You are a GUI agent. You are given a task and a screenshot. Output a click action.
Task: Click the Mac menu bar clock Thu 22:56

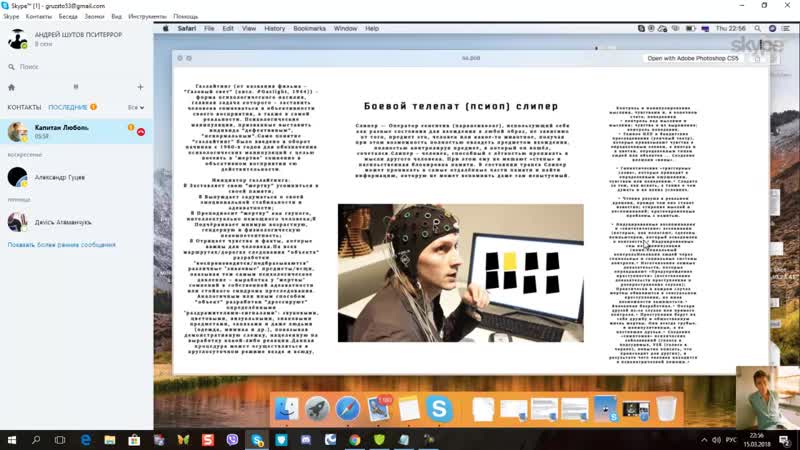coord(731,29)
